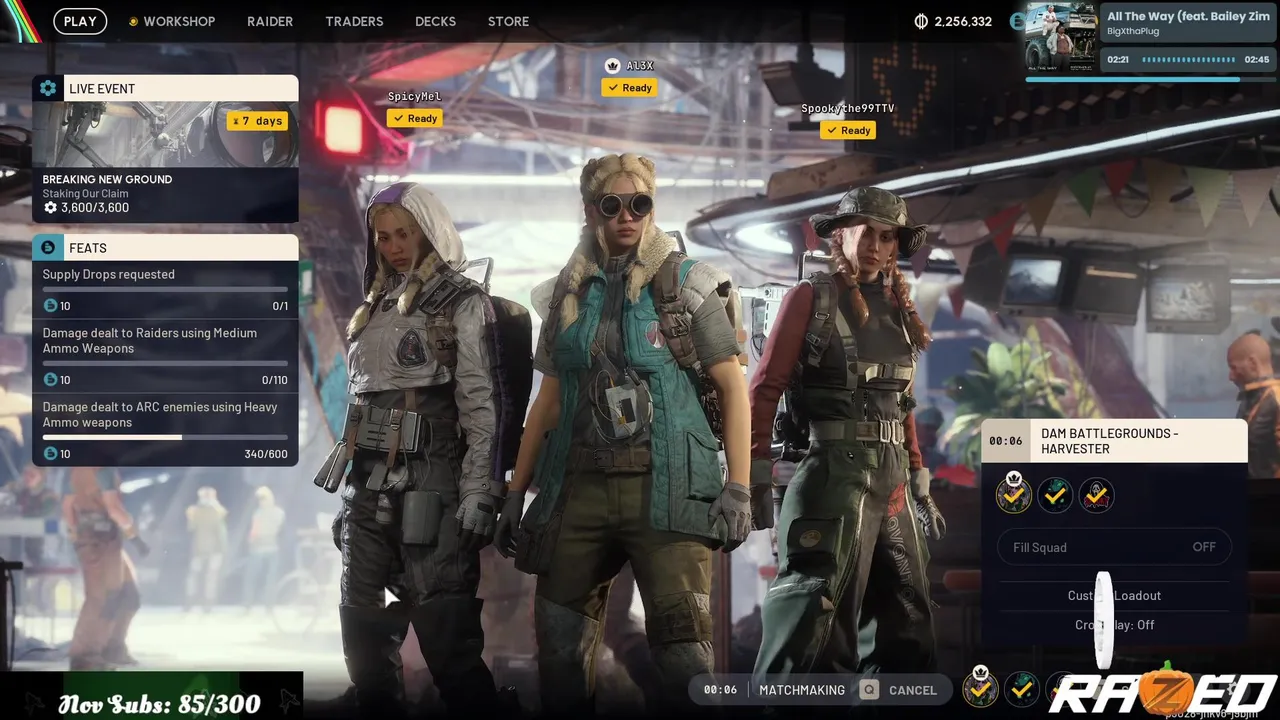Viewport: 1280px width, 720px height.
Task: Open the RAIDER menu tab
Action: point(270,21)
